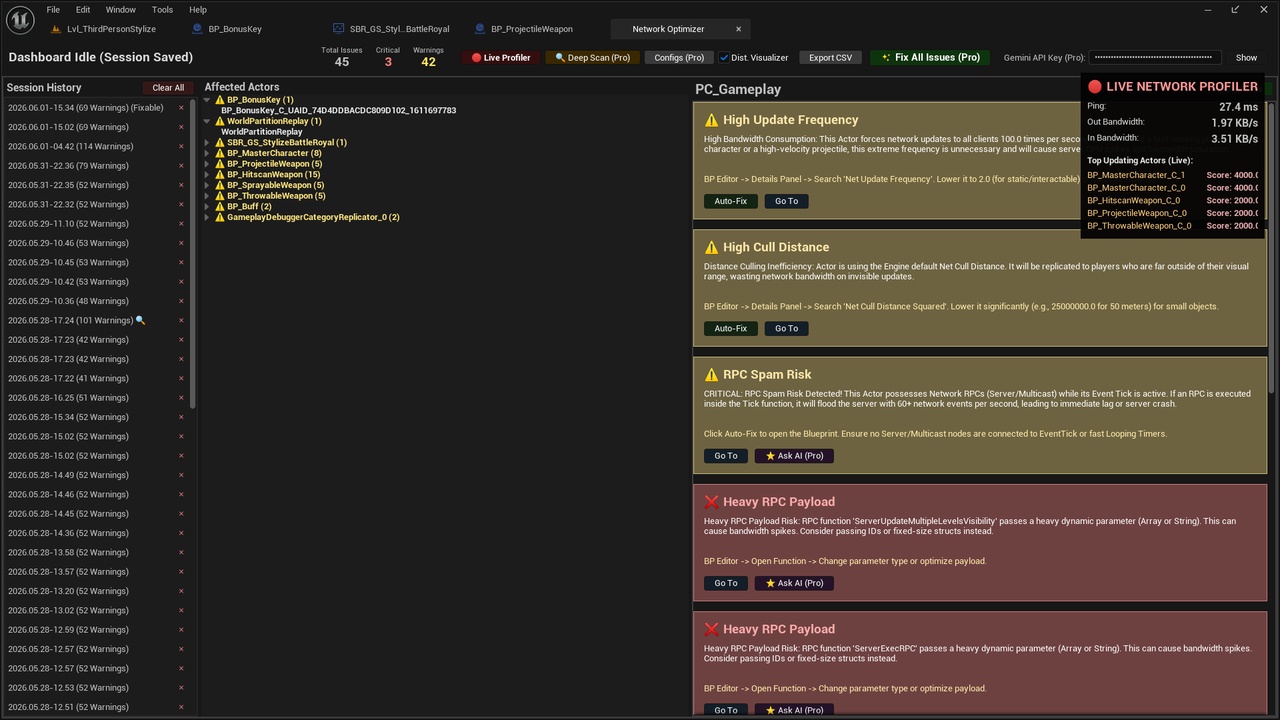Click the red dot of Live Network Profiler overlay

[1095, 87]
